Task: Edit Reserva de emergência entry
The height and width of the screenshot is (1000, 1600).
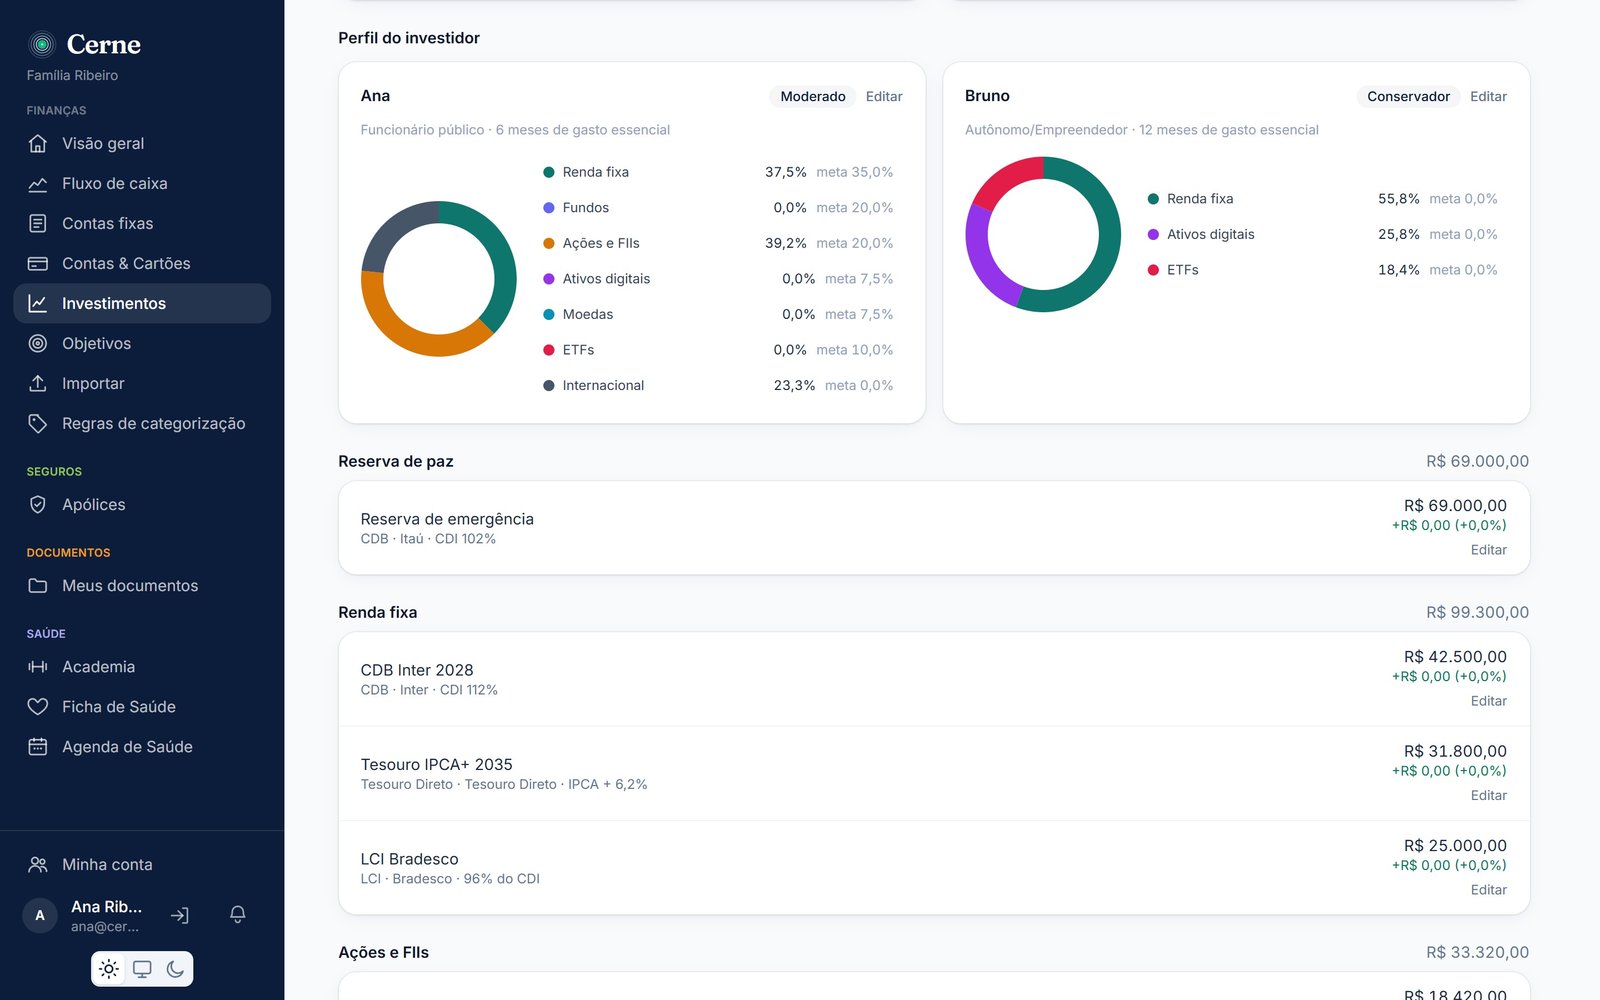Action: click(x=1488, y=550)
